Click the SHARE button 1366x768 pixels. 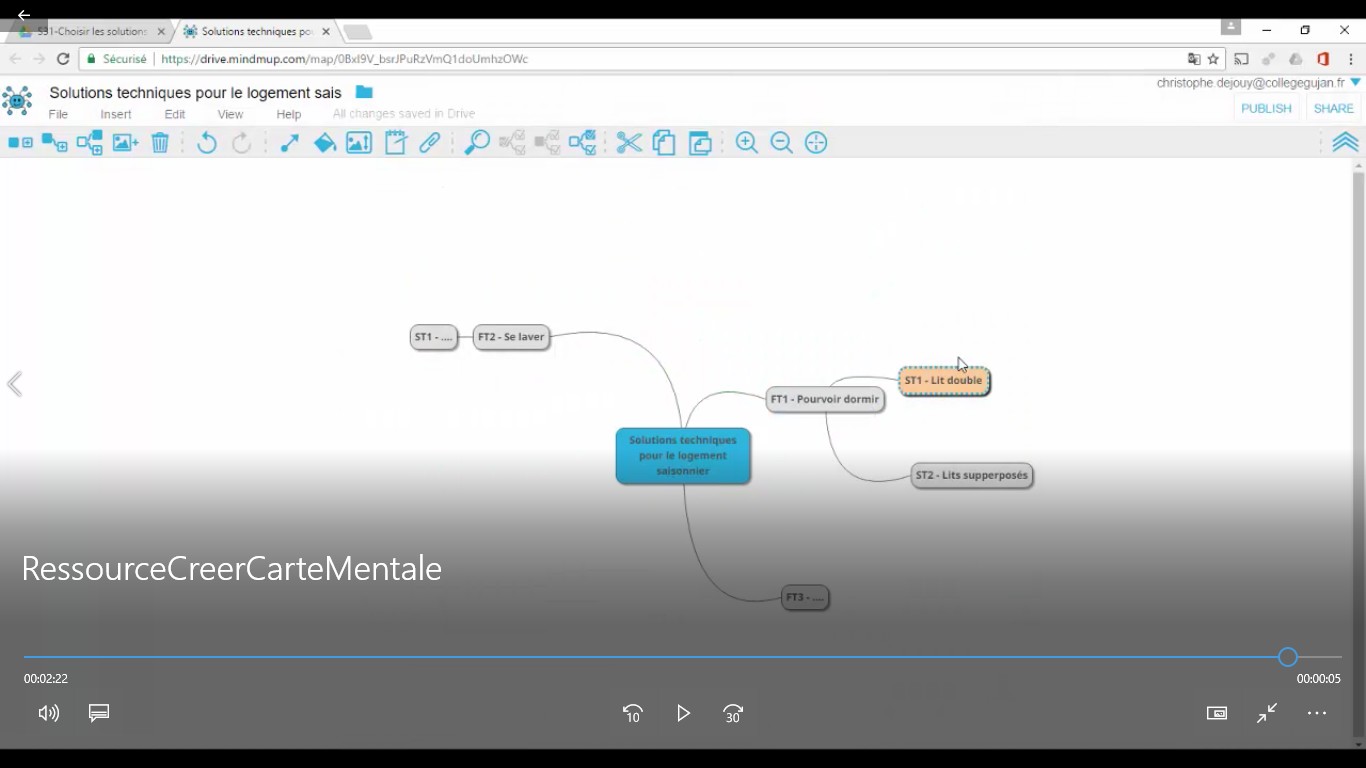pos(1333,108)
